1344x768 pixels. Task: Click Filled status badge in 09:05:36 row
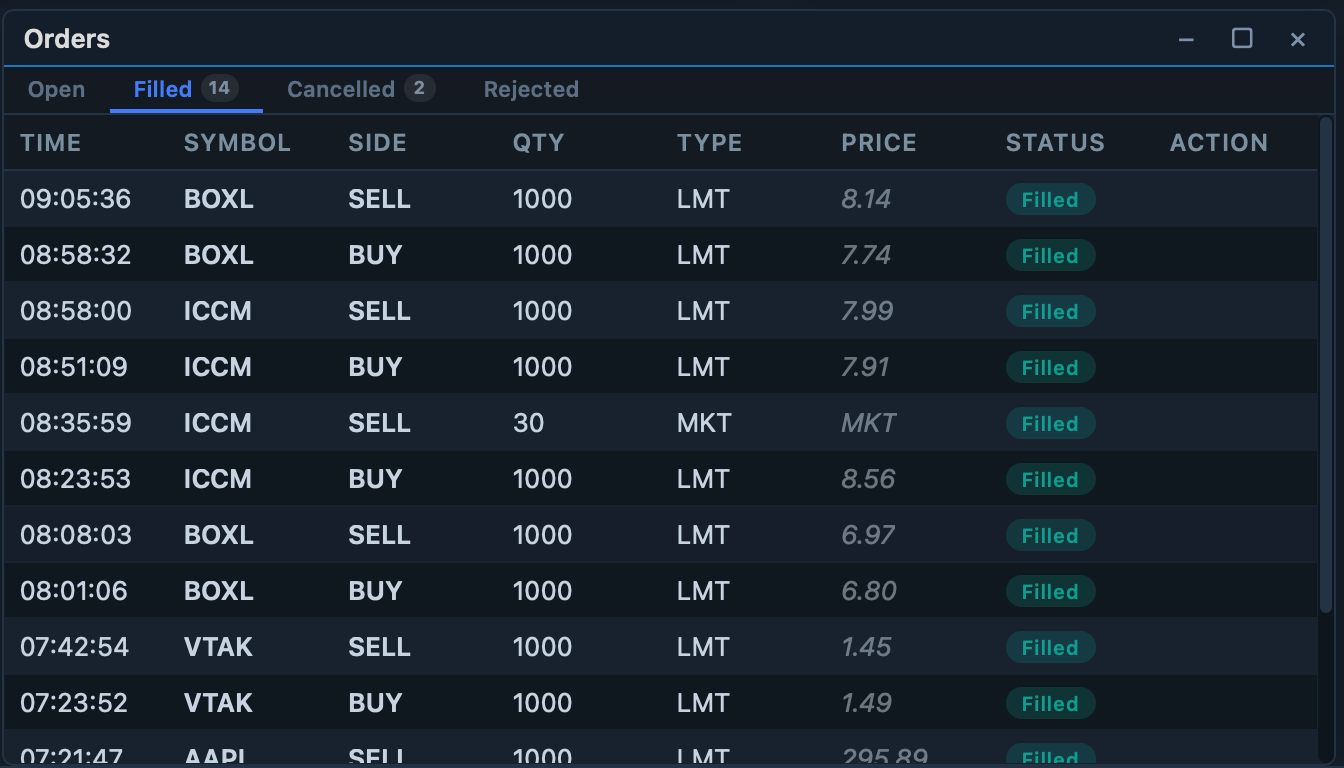pyautogui.click(x=1050, y=199)
